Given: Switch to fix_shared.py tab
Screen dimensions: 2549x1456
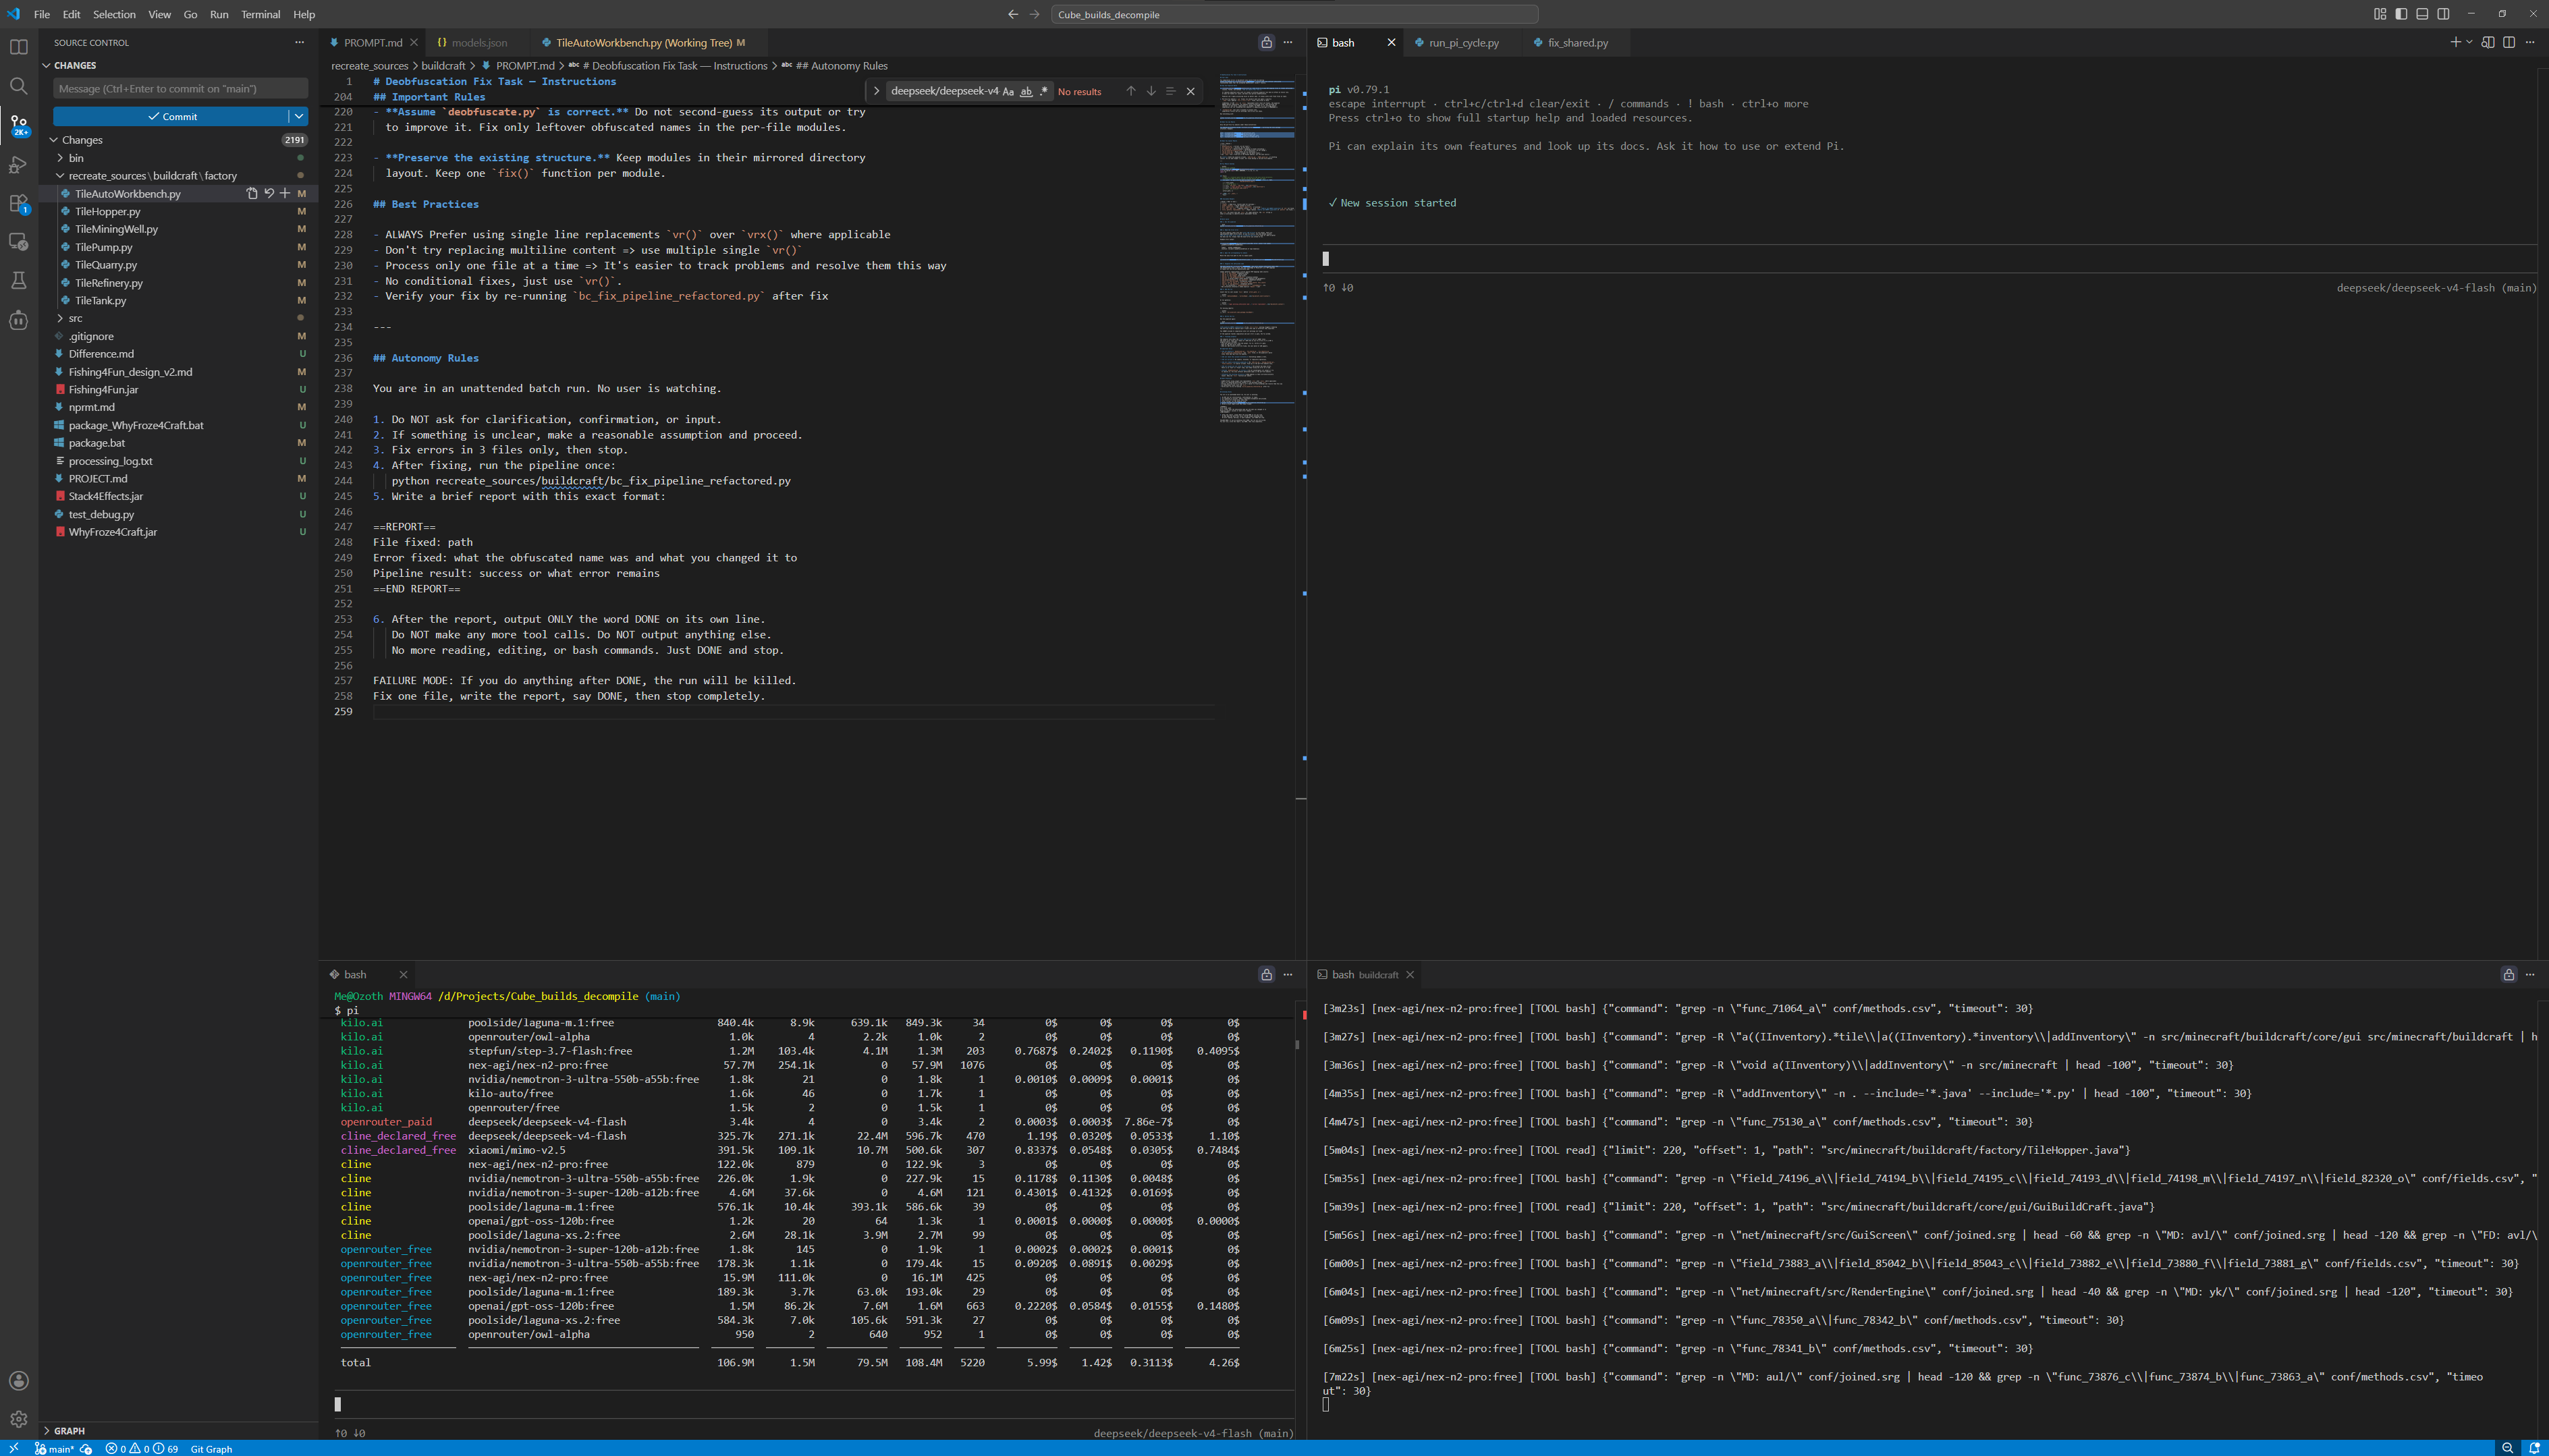Looking at the screenshot, I should (1577, 43).
